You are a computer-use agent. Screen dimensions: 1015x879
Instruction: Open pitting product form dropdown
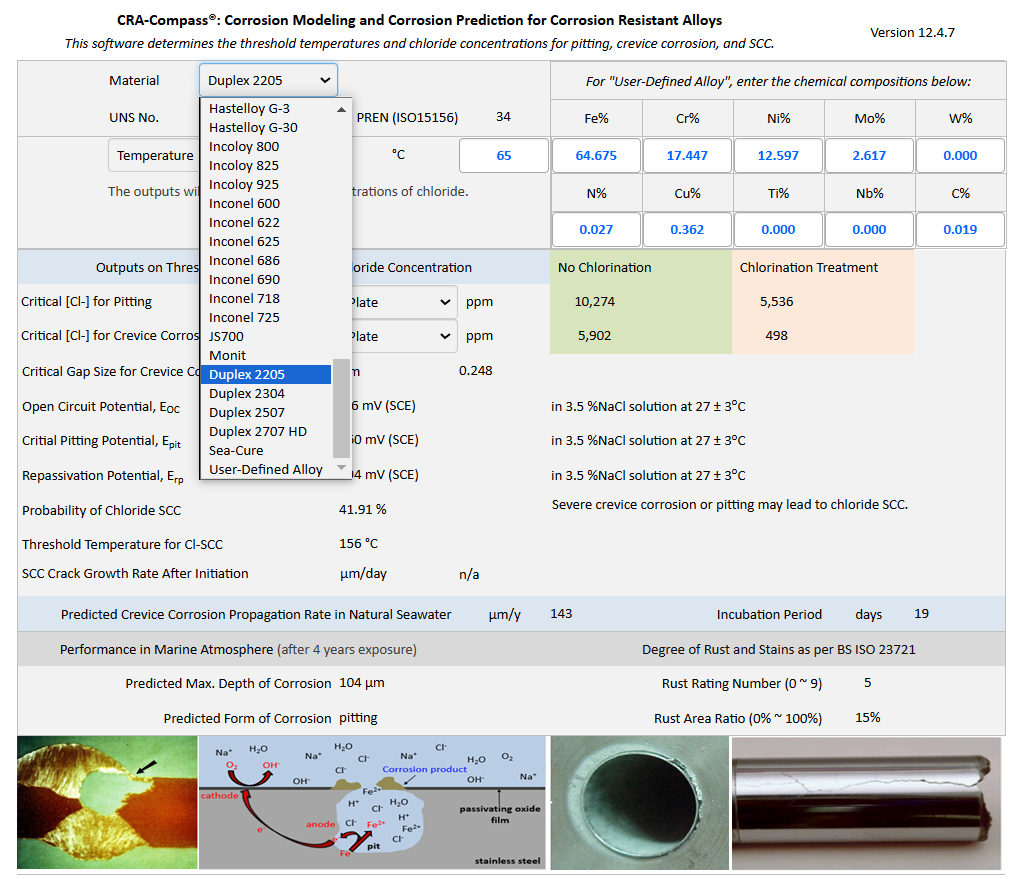point(404,302)
